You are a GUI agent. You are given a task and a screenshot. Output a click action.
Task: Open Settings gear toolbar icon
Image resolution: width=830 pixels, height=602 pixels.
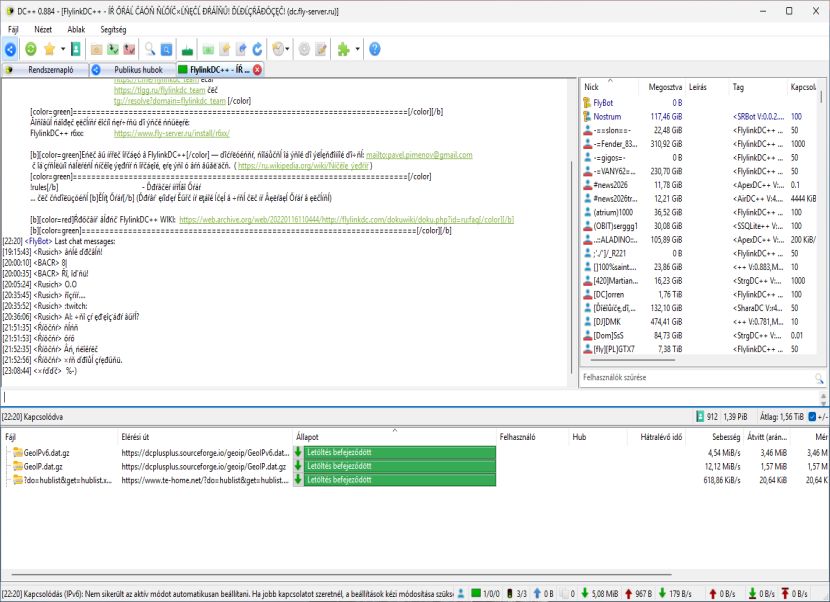(304, 49)
